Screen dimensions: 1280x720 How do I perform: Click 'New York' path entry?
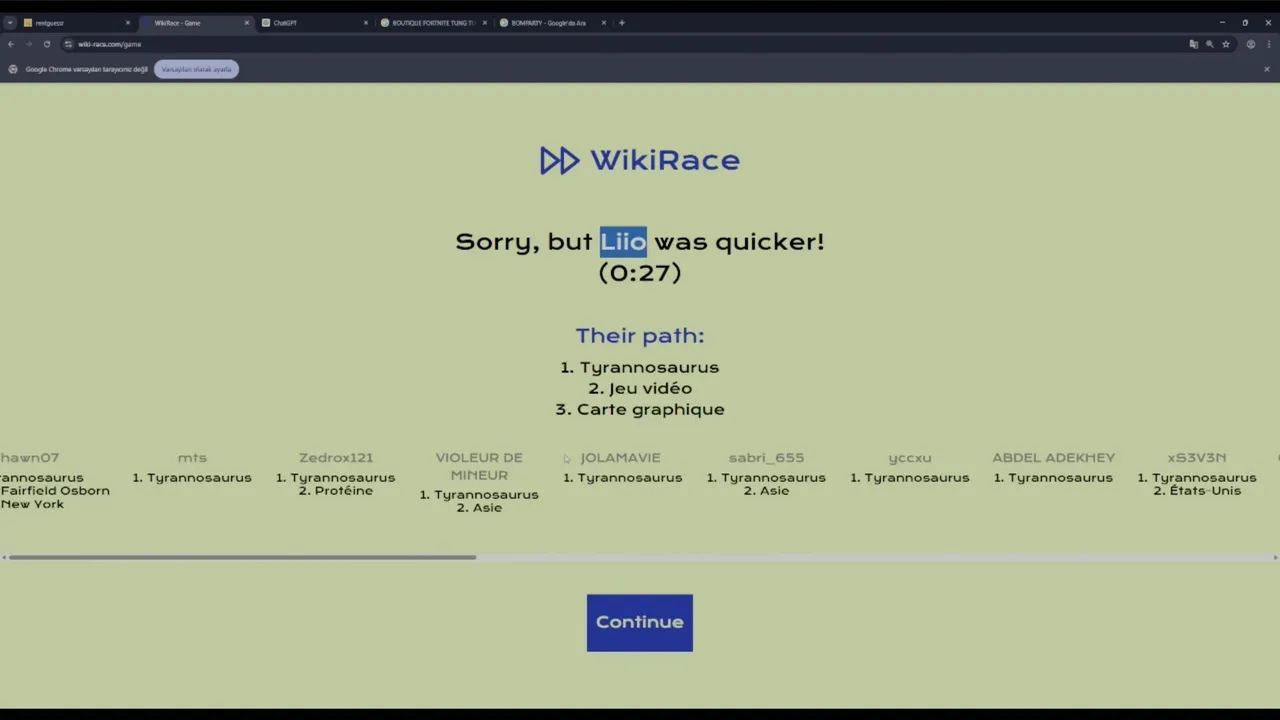[32, 504]
